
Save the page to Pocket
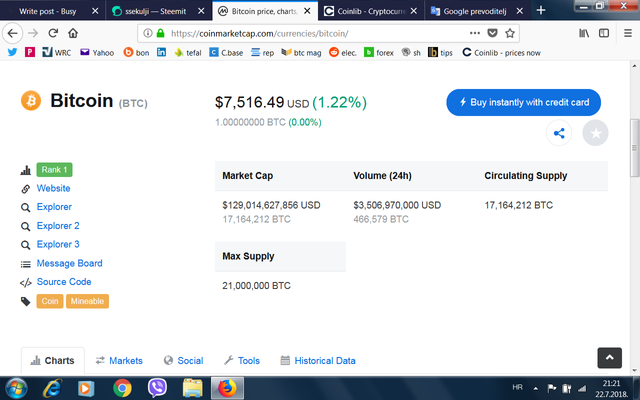pos(493,33)
